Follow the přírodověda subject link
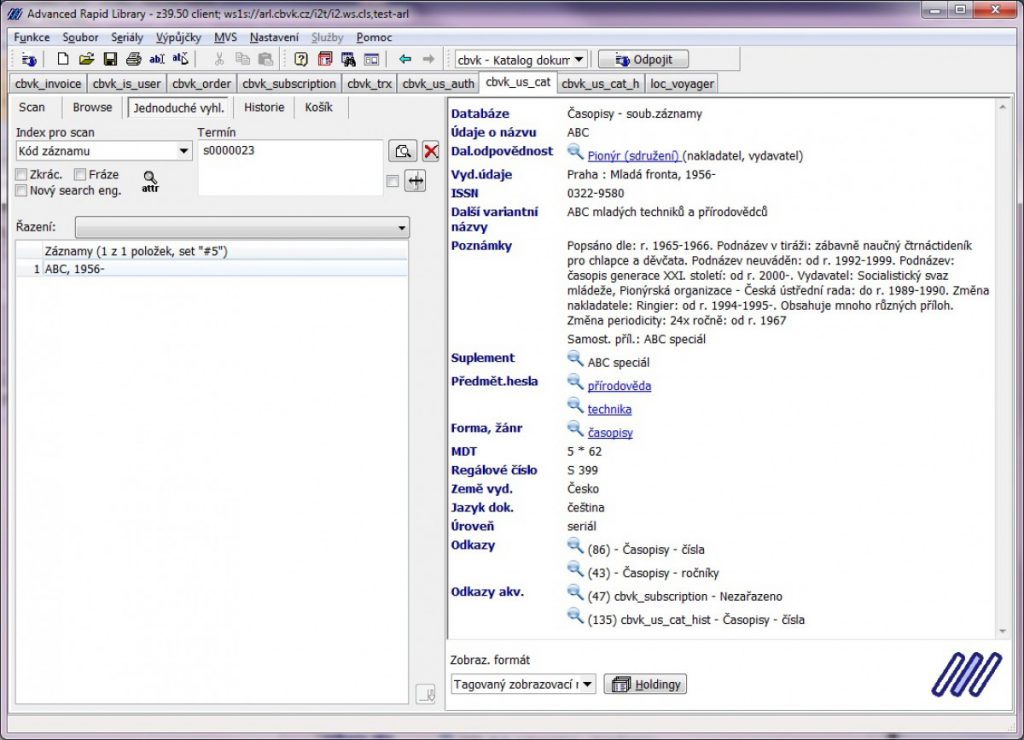Viewport: 1024px width, 740px height. click(619, 386)
